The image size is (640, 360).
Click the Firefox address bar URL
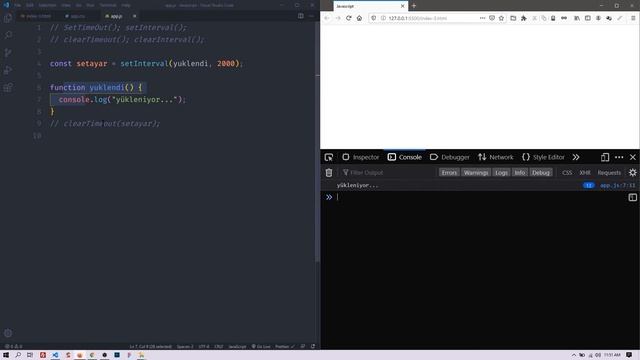pyautogui.click(x=418, y=18)
